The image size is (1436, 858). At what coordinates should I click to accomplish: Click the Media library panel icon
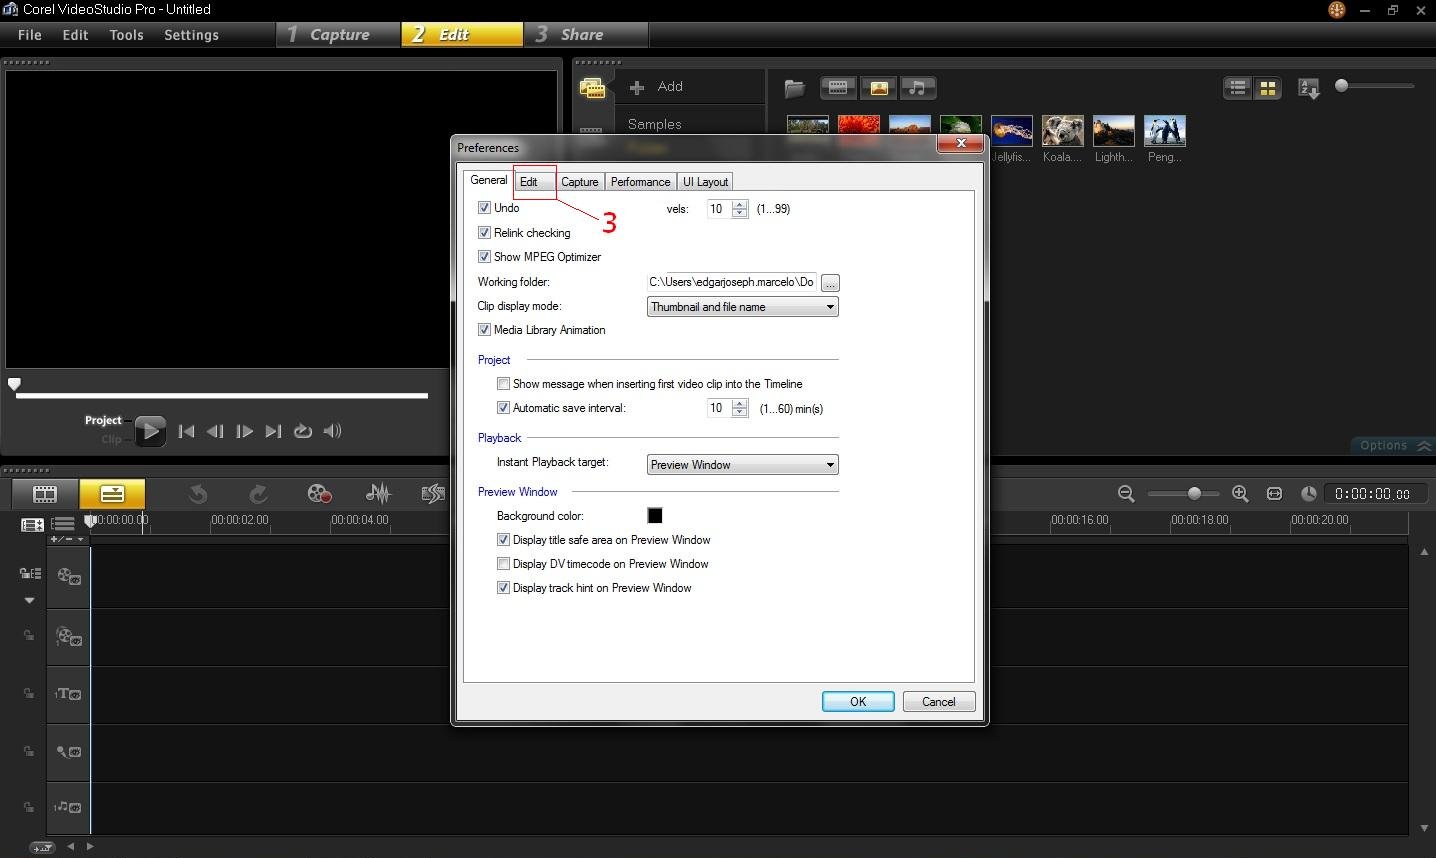tap(592, 88)
